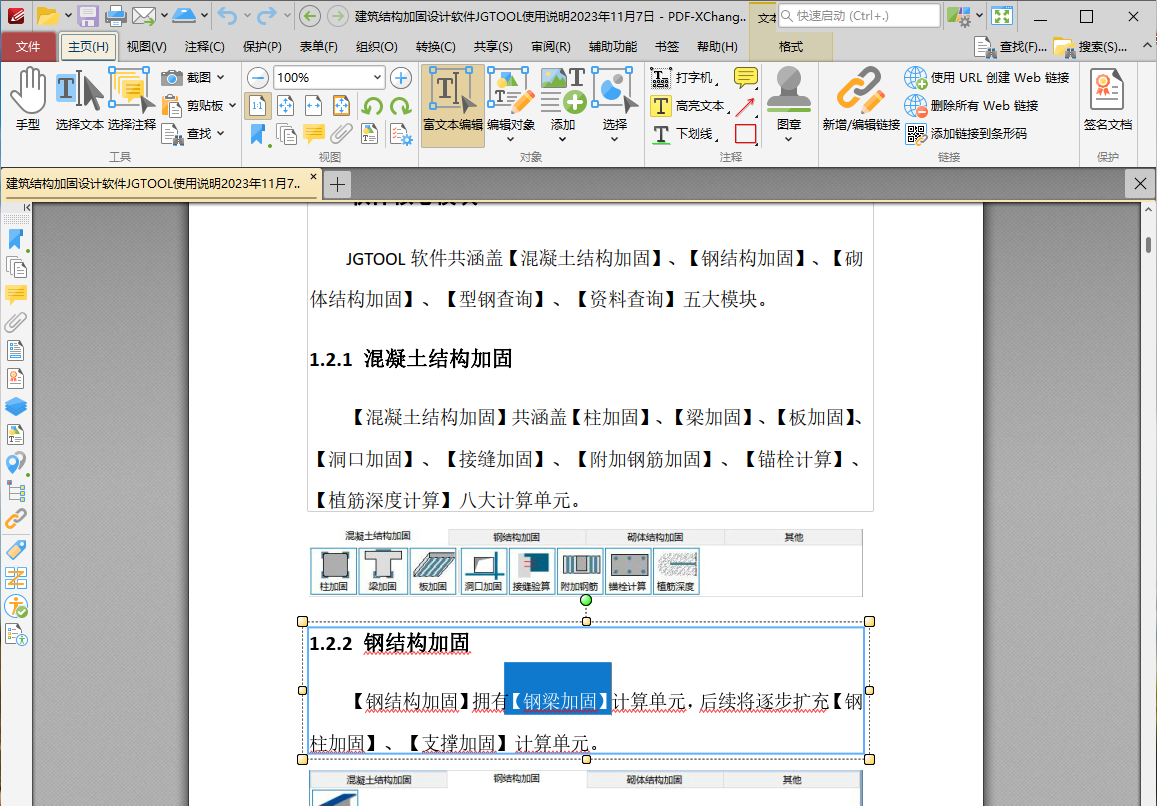Open the Bookmarks pane in the sidebar
The height and width of the screenshot is (806, 1157).
click(x=16, y=239)
